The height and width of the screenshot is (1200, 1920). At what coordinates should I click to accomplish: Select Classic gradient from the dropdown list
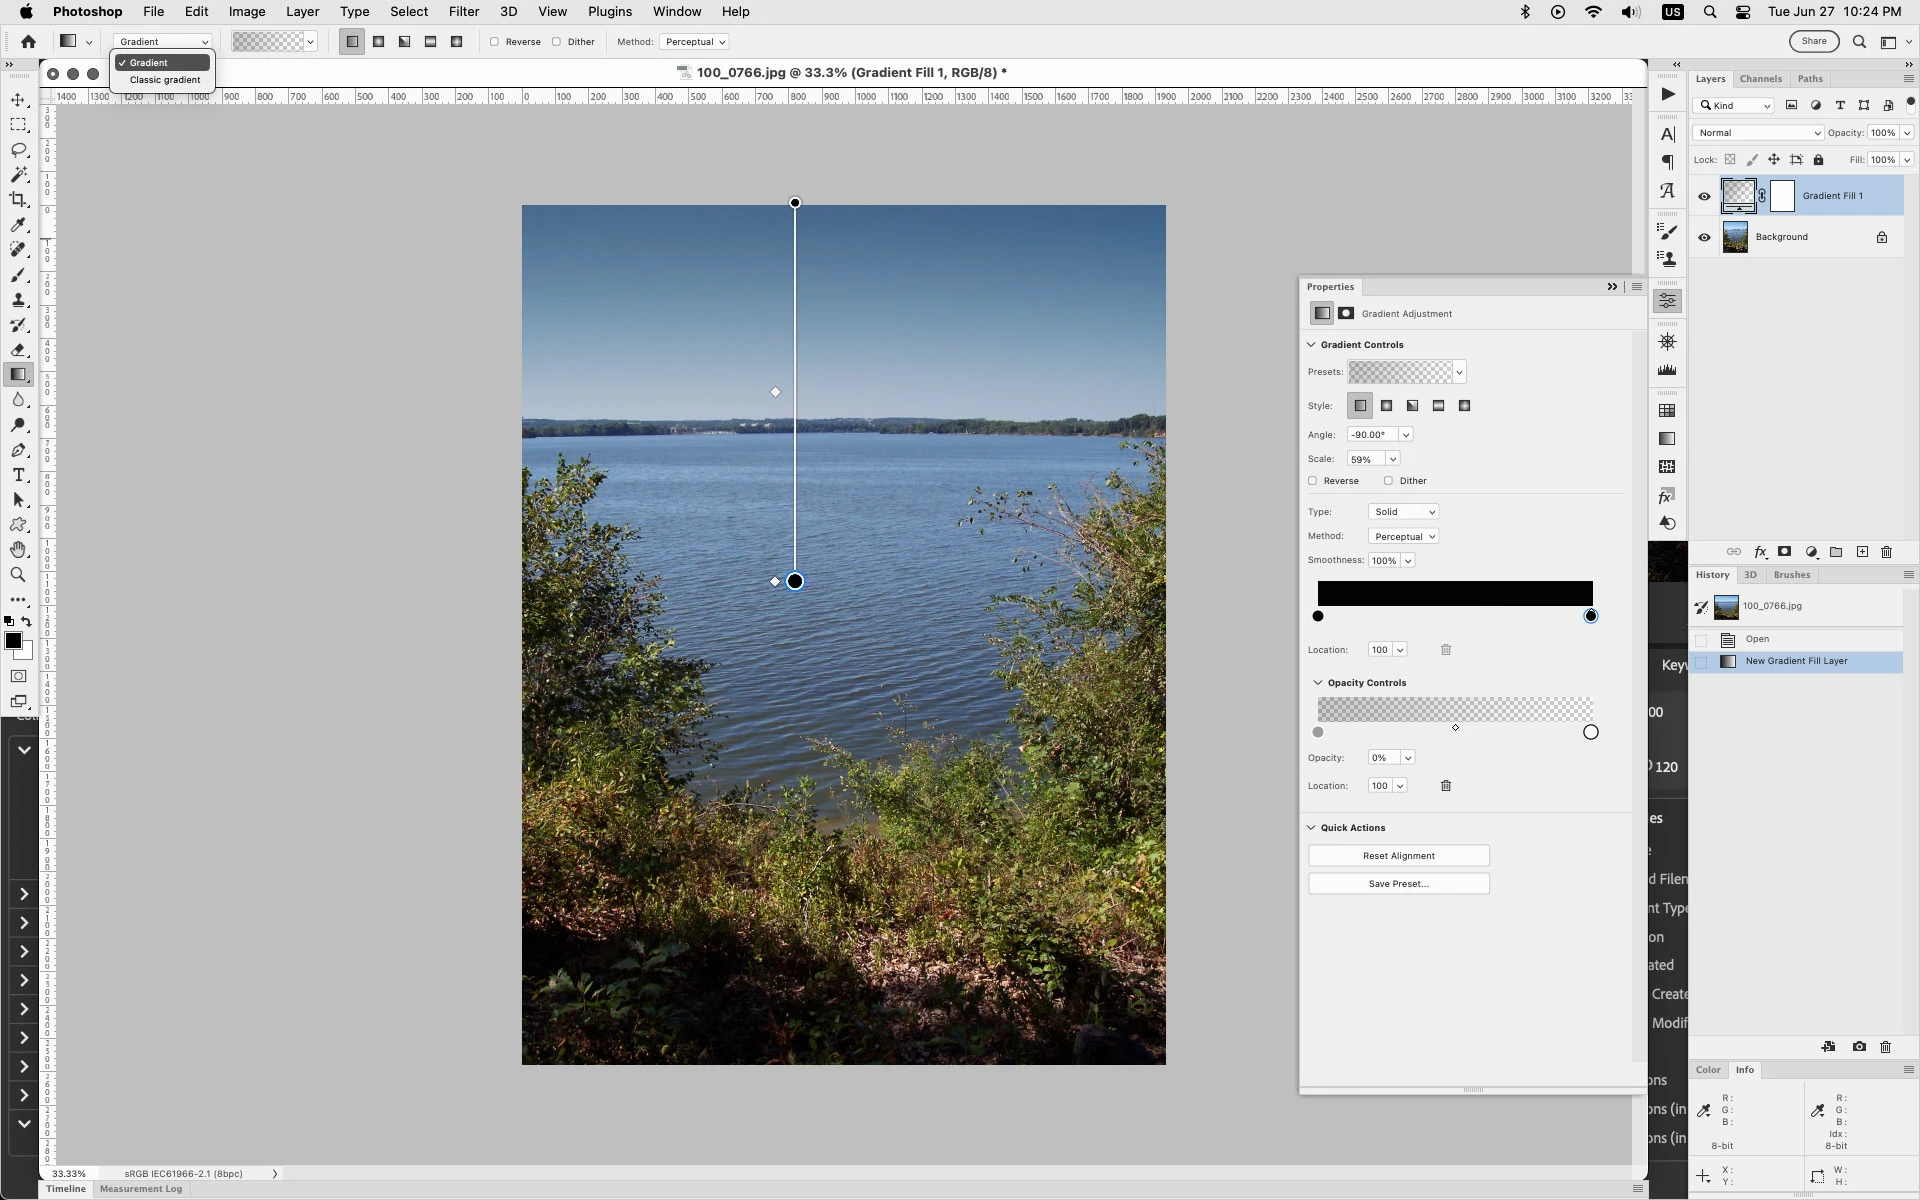165,80
